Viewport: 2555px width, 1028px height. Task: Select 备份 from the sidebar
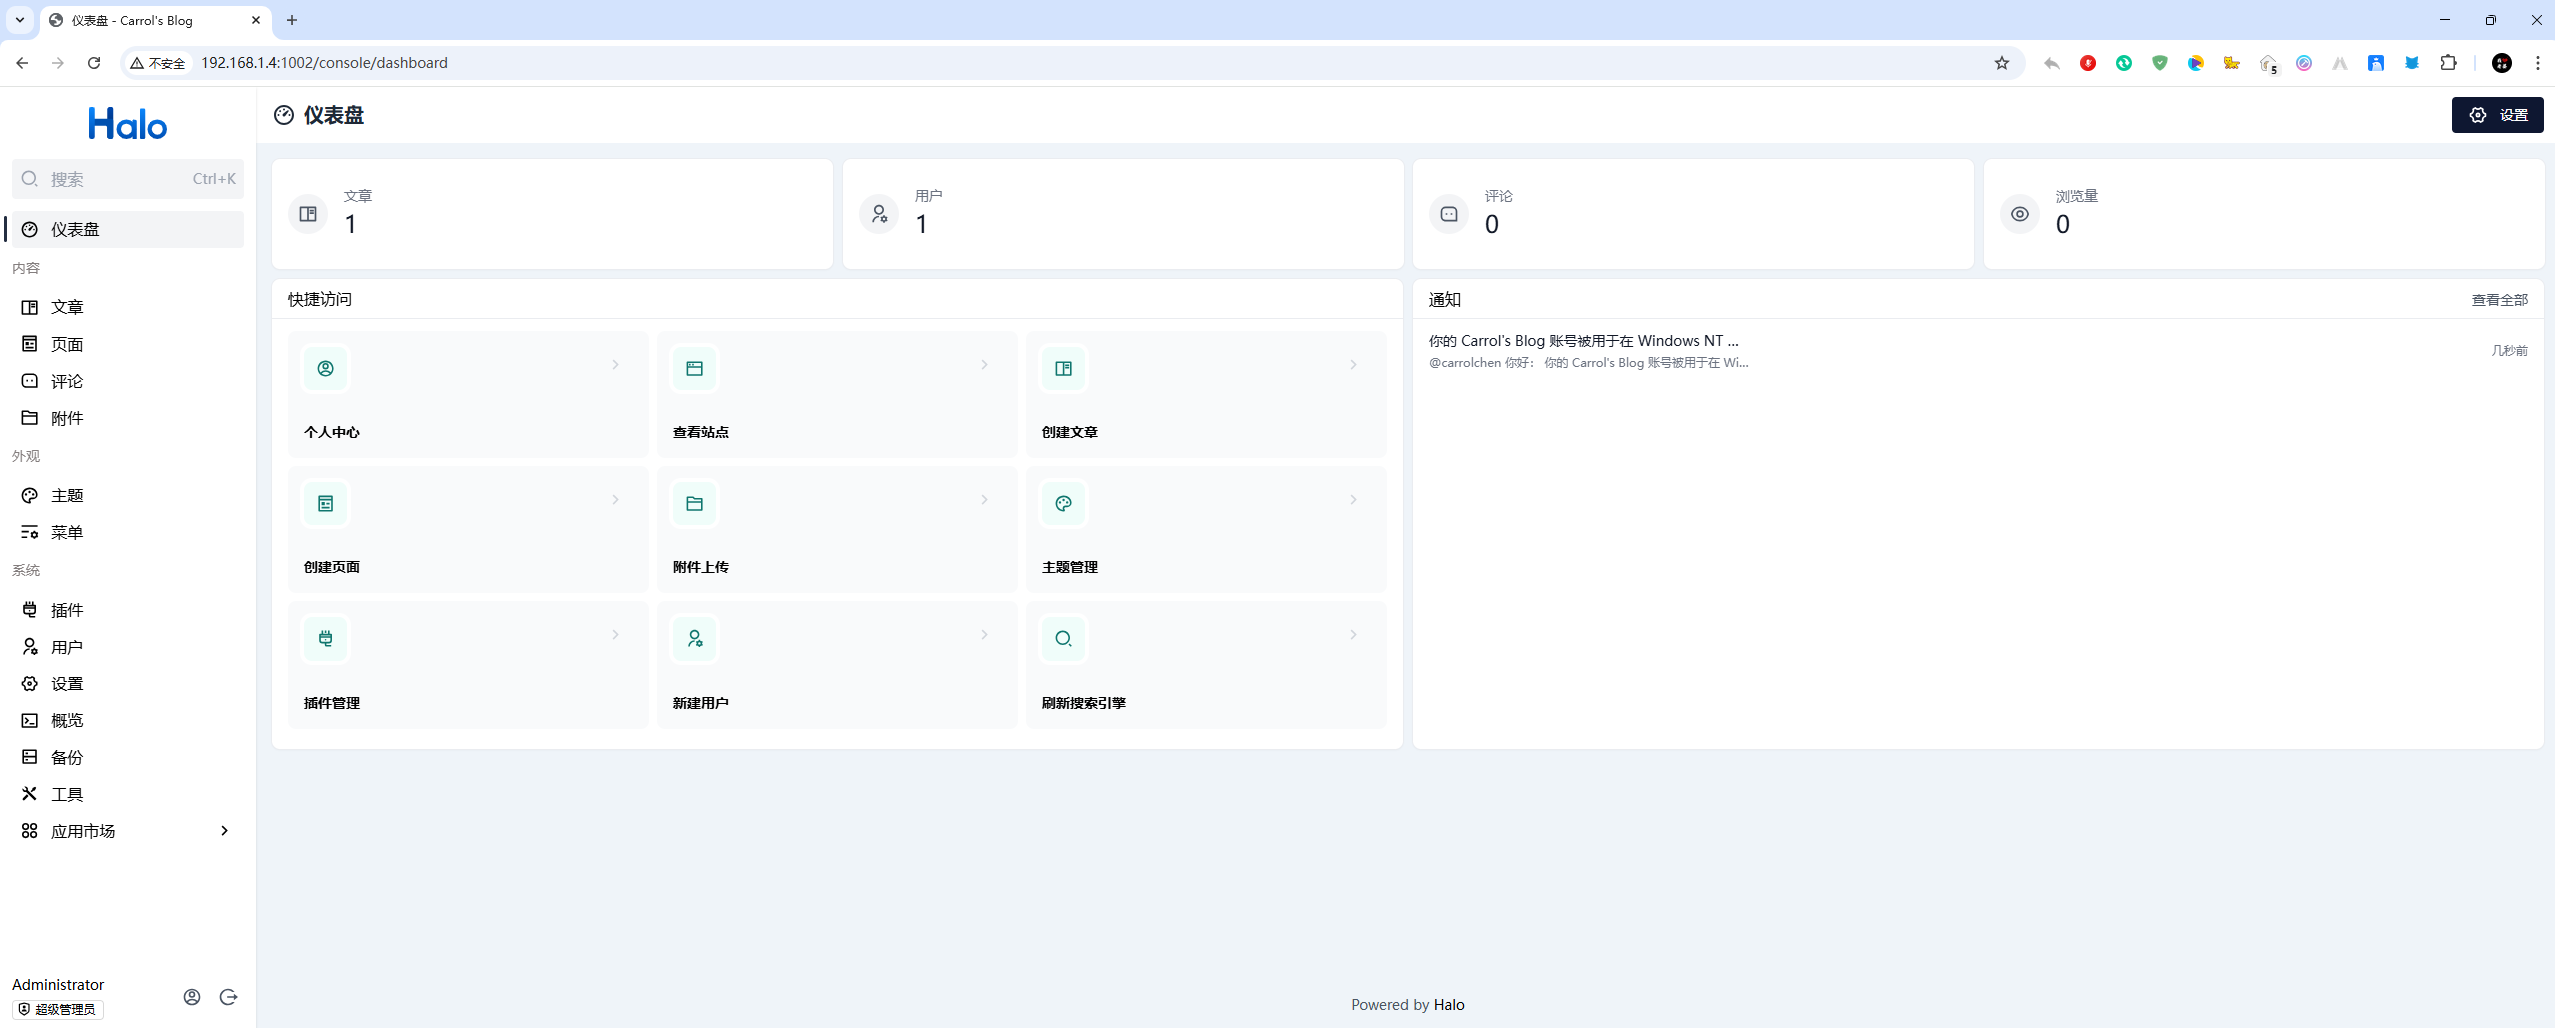[67, 757]
